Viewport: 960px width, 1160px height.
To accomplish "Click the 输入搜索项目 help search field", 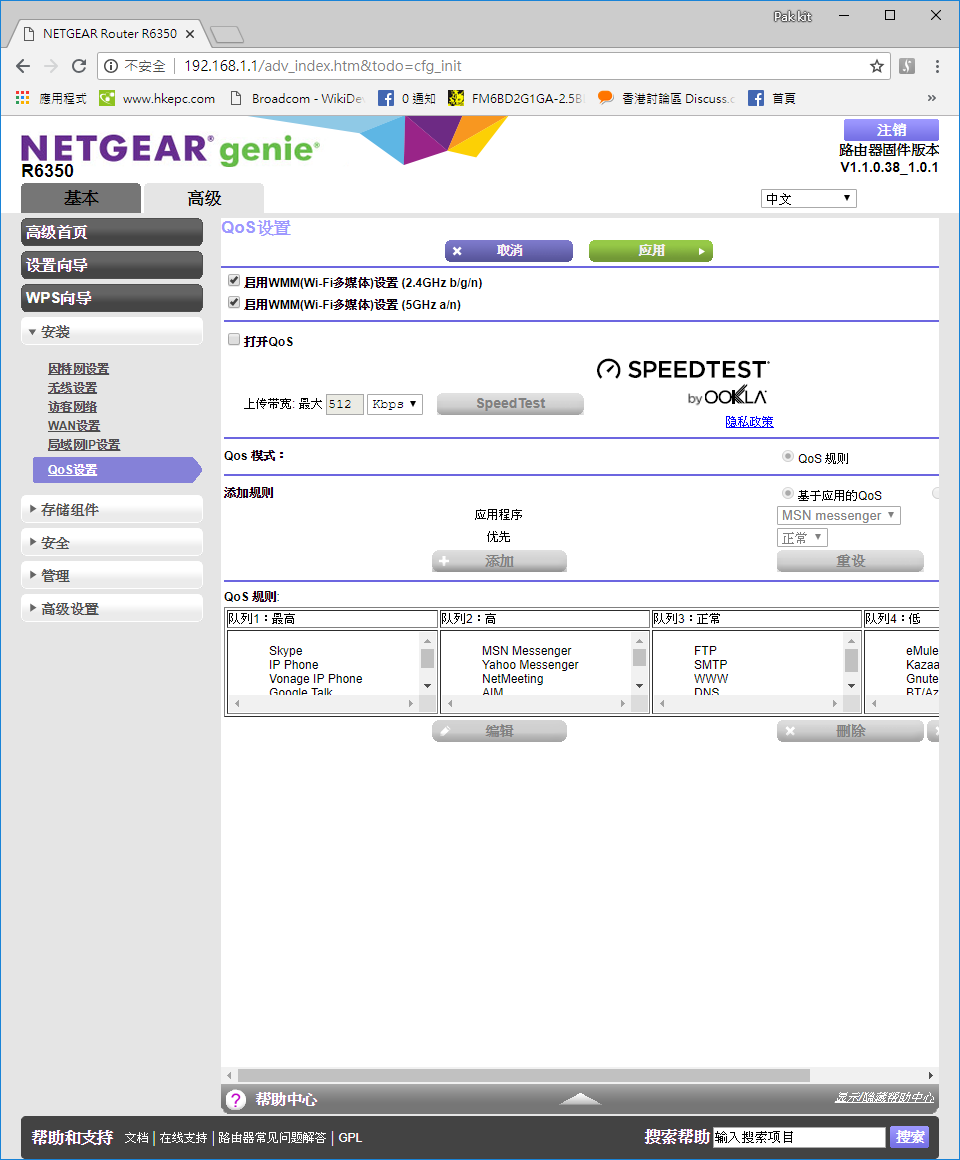I will click(800, 1137).
